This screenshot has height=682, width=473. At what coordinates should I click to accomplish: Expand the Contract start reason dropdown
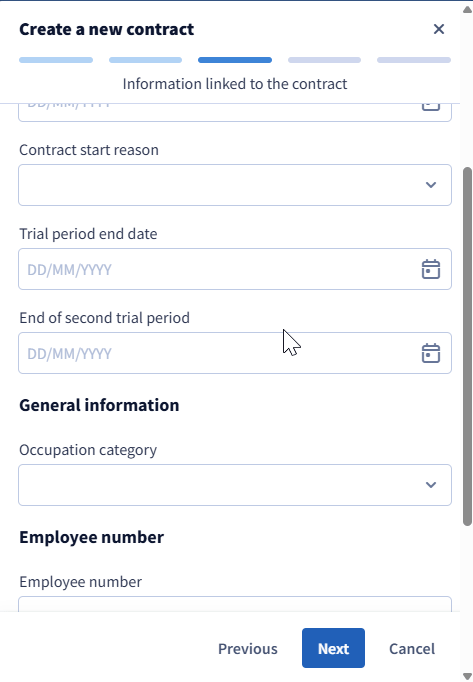235,185
